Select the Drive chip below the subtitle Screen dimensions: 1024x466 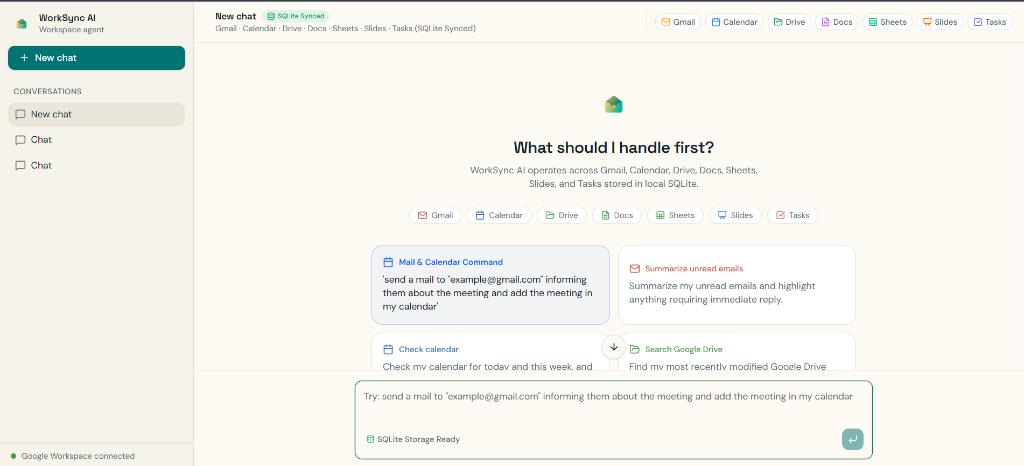tap(562, 215)
